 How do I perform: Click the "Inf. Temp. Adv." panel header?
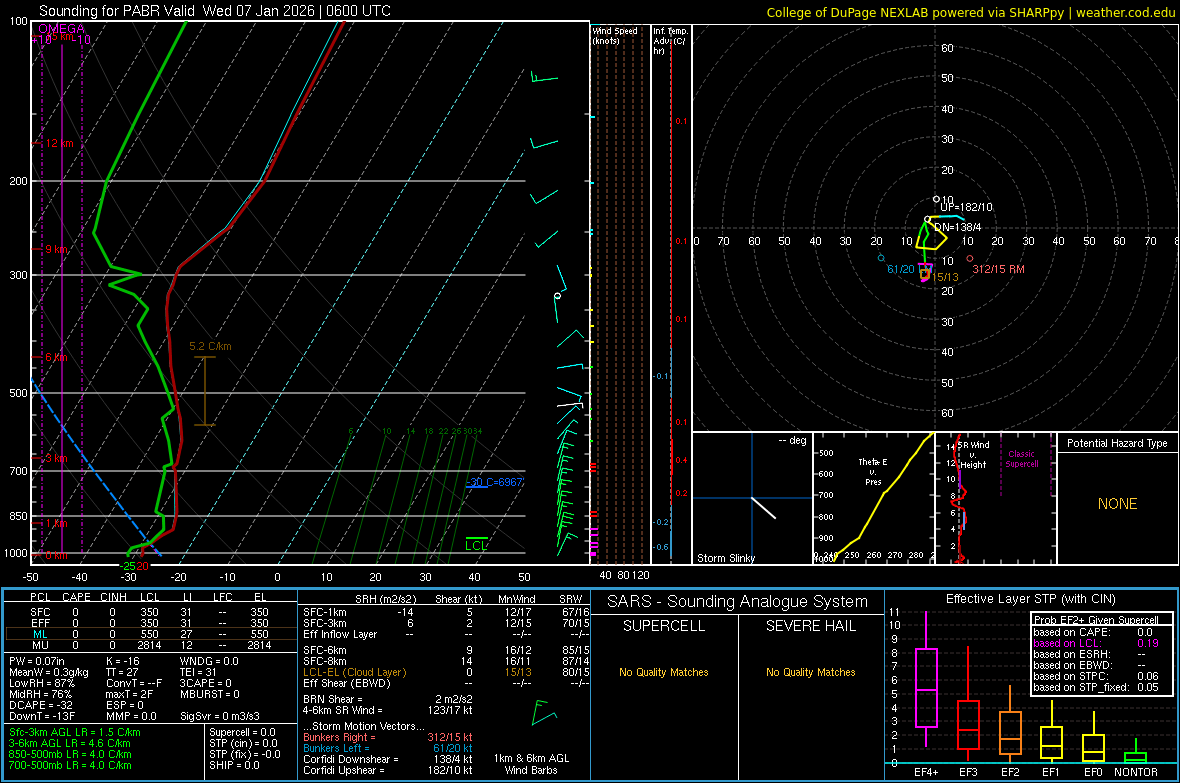click(x=670, y=41)
